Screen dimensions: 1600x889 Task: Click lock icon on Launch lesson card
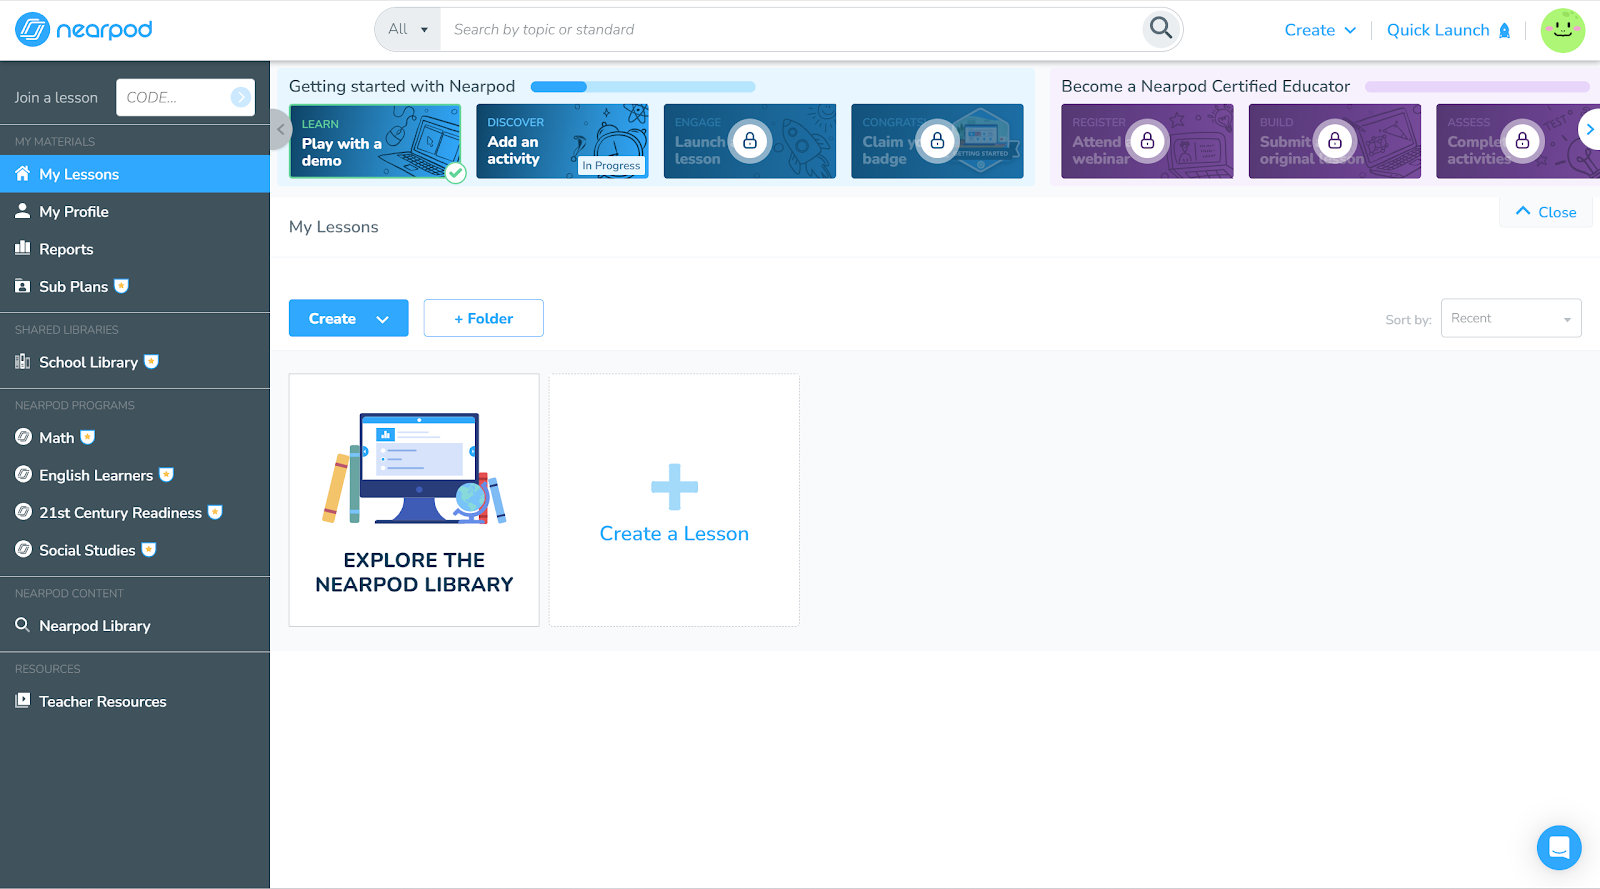click(x=750, y=141)
